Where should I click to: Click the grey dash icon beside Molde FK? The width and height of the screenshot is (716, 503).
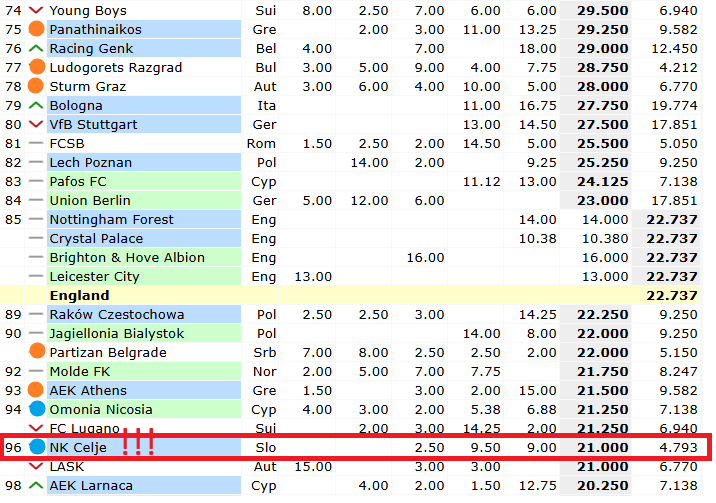(36, 371)
